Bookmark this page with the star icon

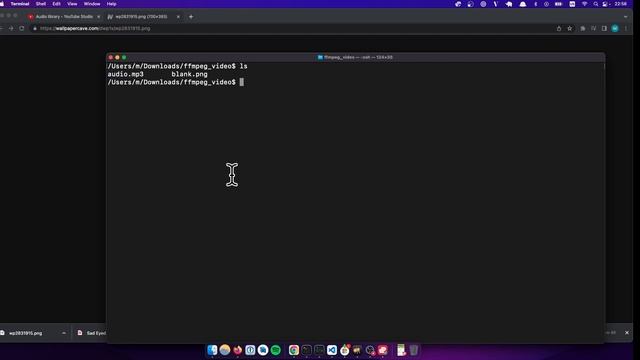[x=570, y=28]
